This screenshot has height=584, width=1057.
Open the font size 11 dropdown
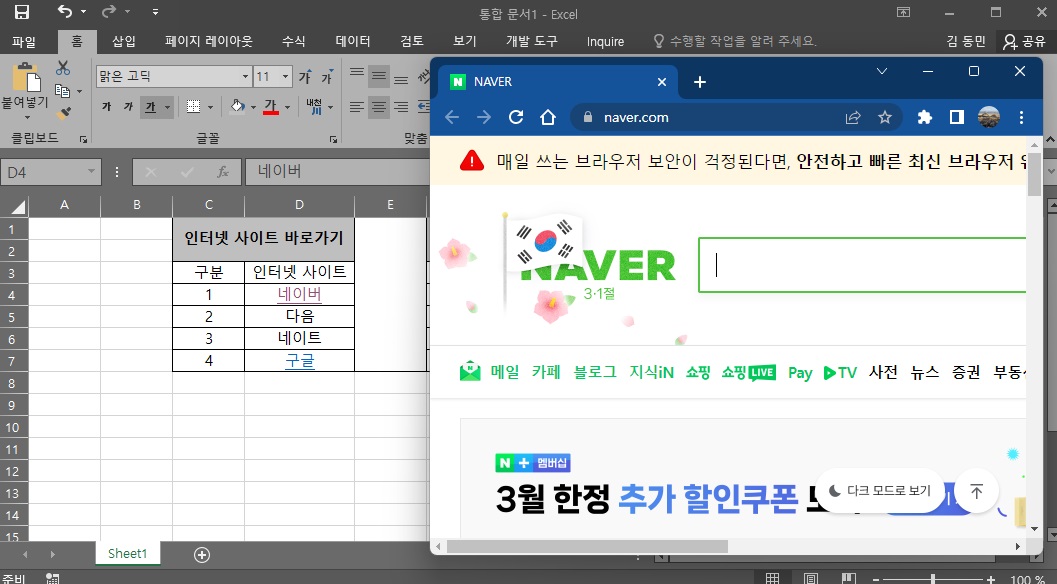point(285,76)
